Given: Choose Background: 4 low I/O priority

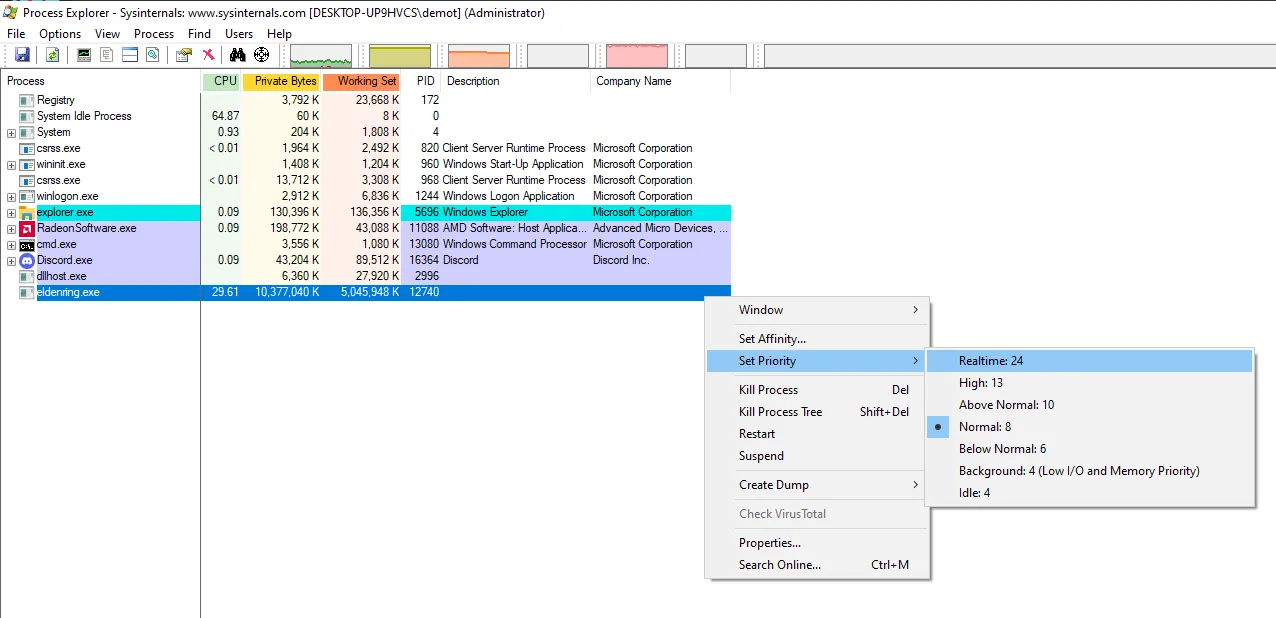Looking at the screenshot, I should 1090,471.
